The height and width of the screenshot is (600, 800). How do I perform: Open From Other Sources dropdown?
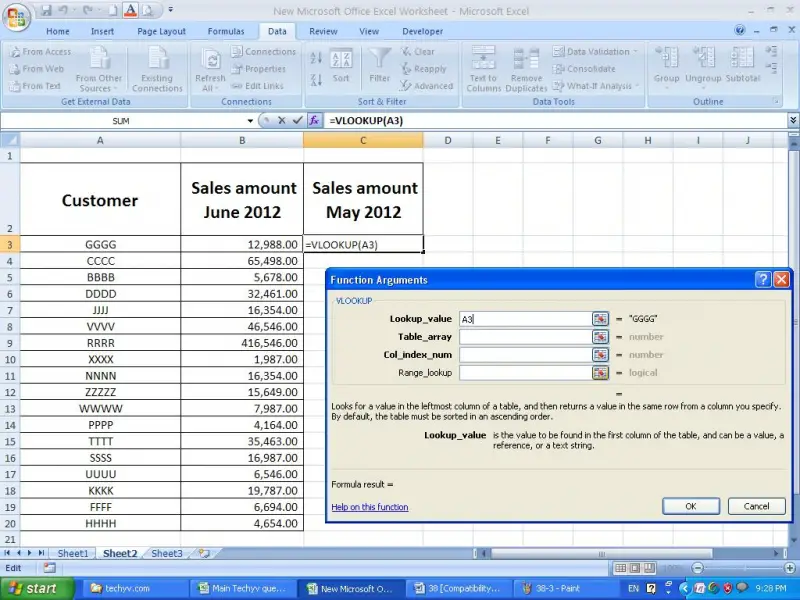point(99,69)
